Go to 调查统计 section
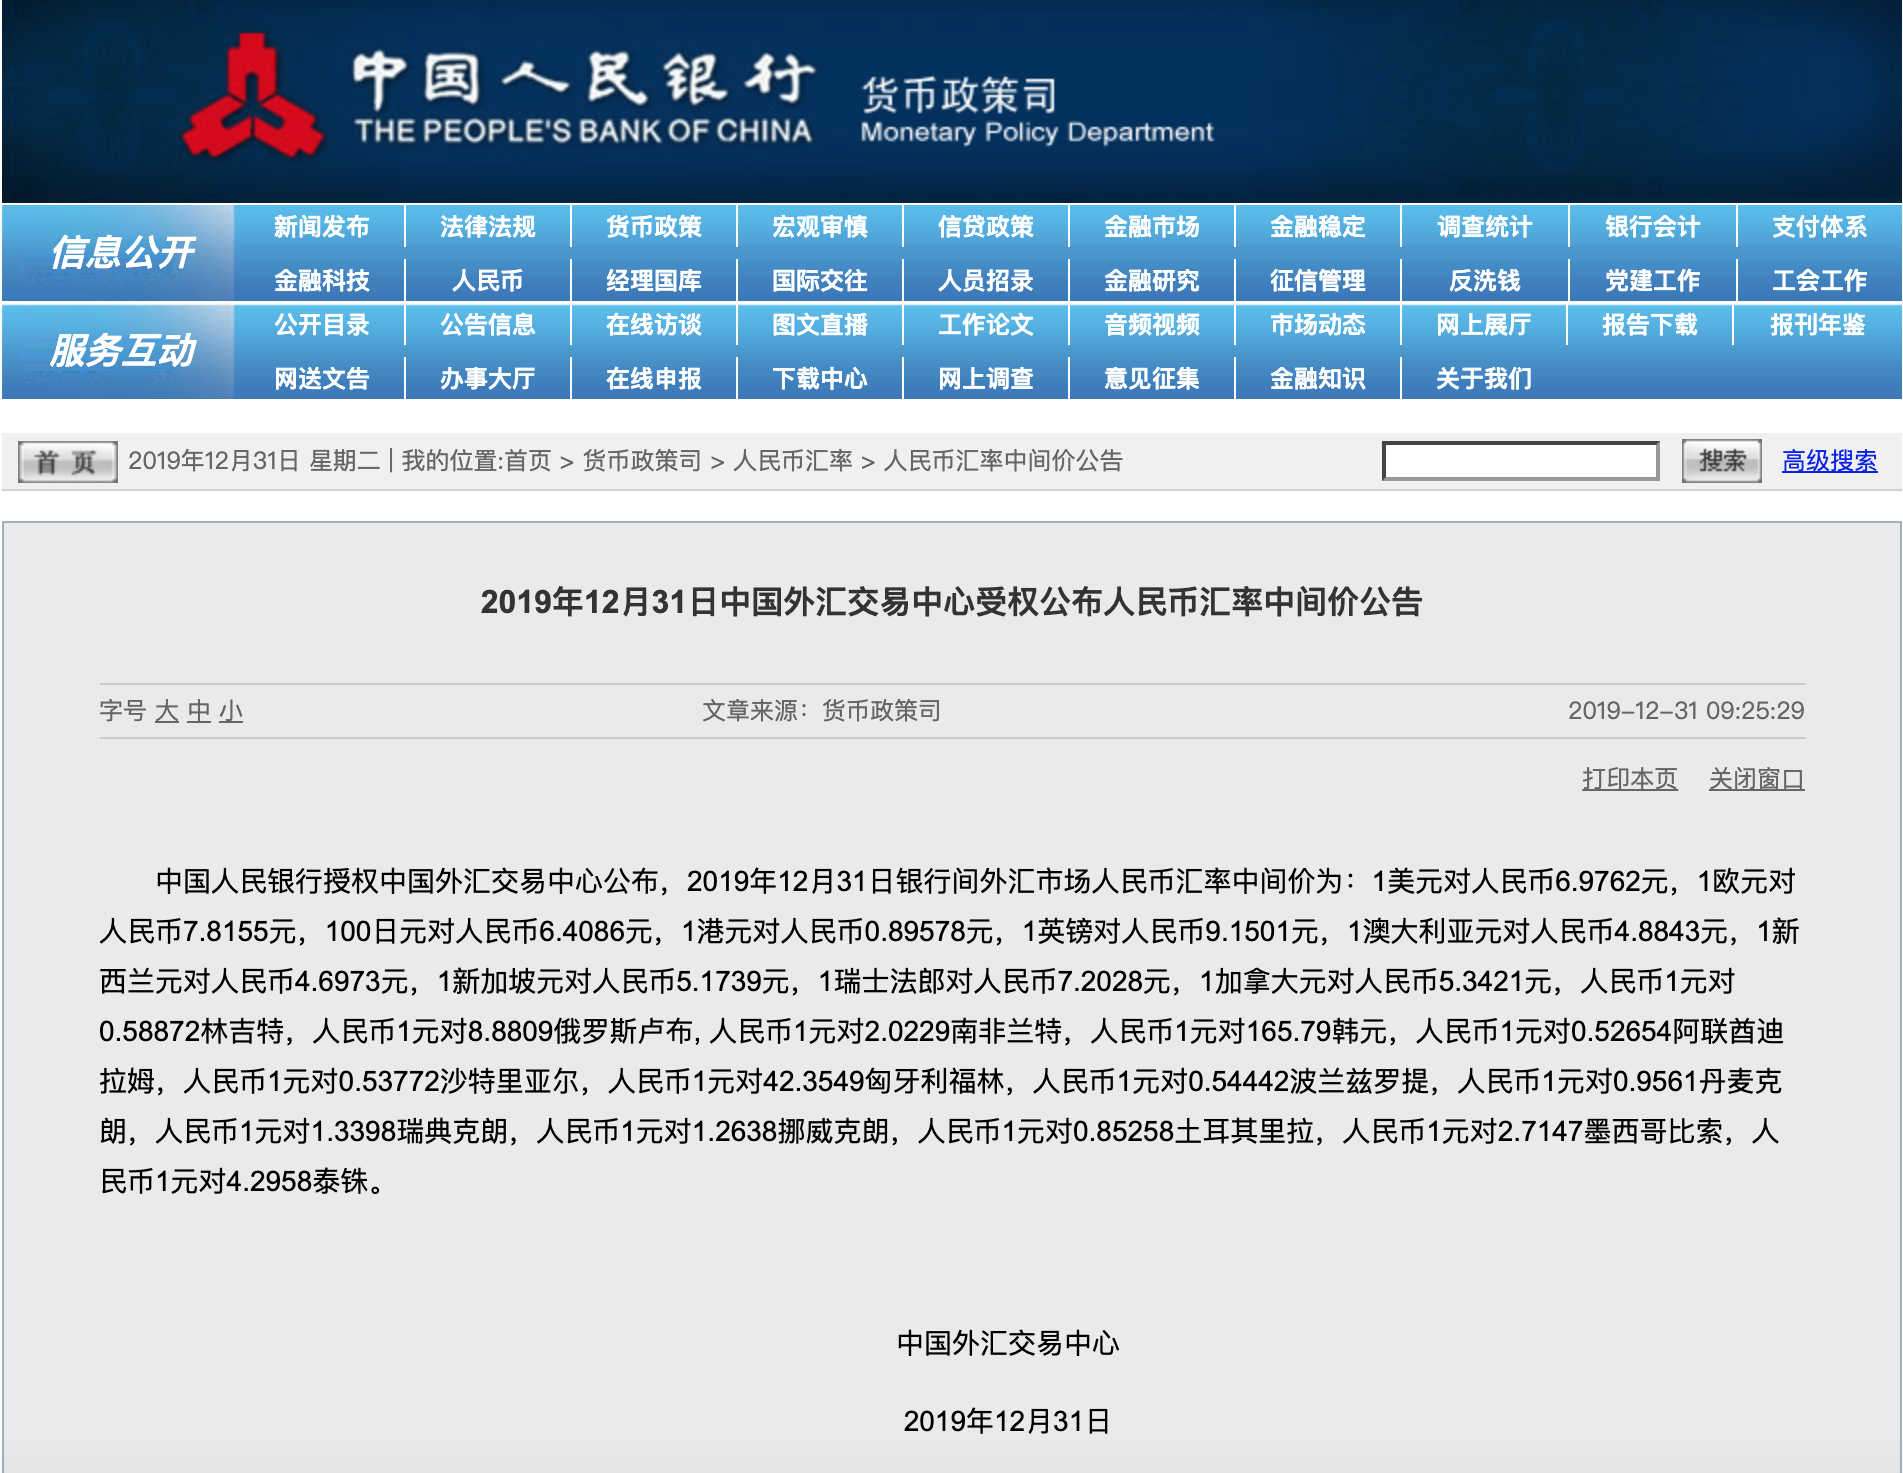The image size is (1903, 1473). click(x=1485, y=227)
